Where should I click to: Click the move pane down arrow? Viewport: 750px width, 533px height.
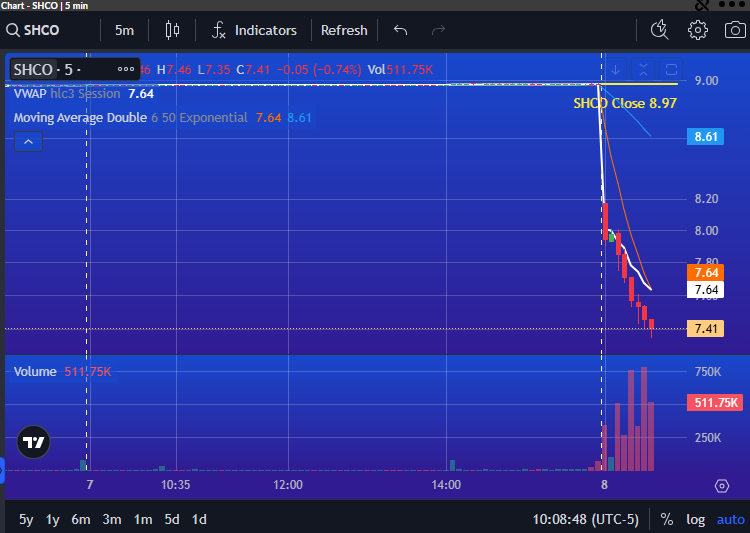[616, 70]
